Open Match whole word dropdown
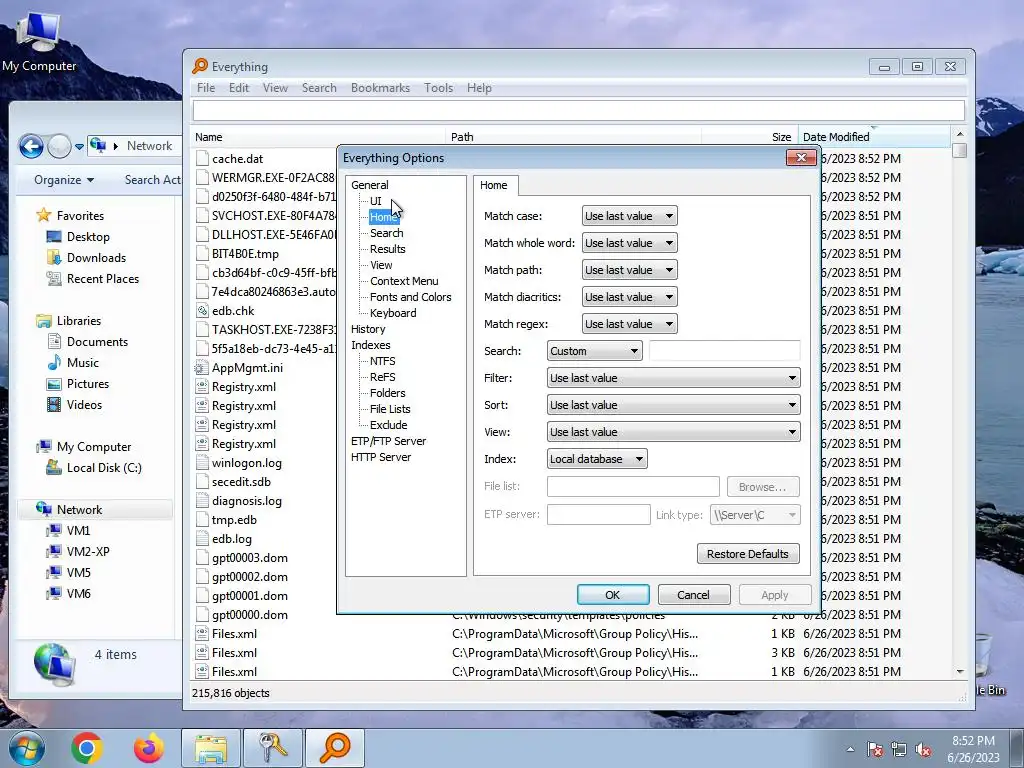This screenshot has width=1024, height=768. pos(630,243)
